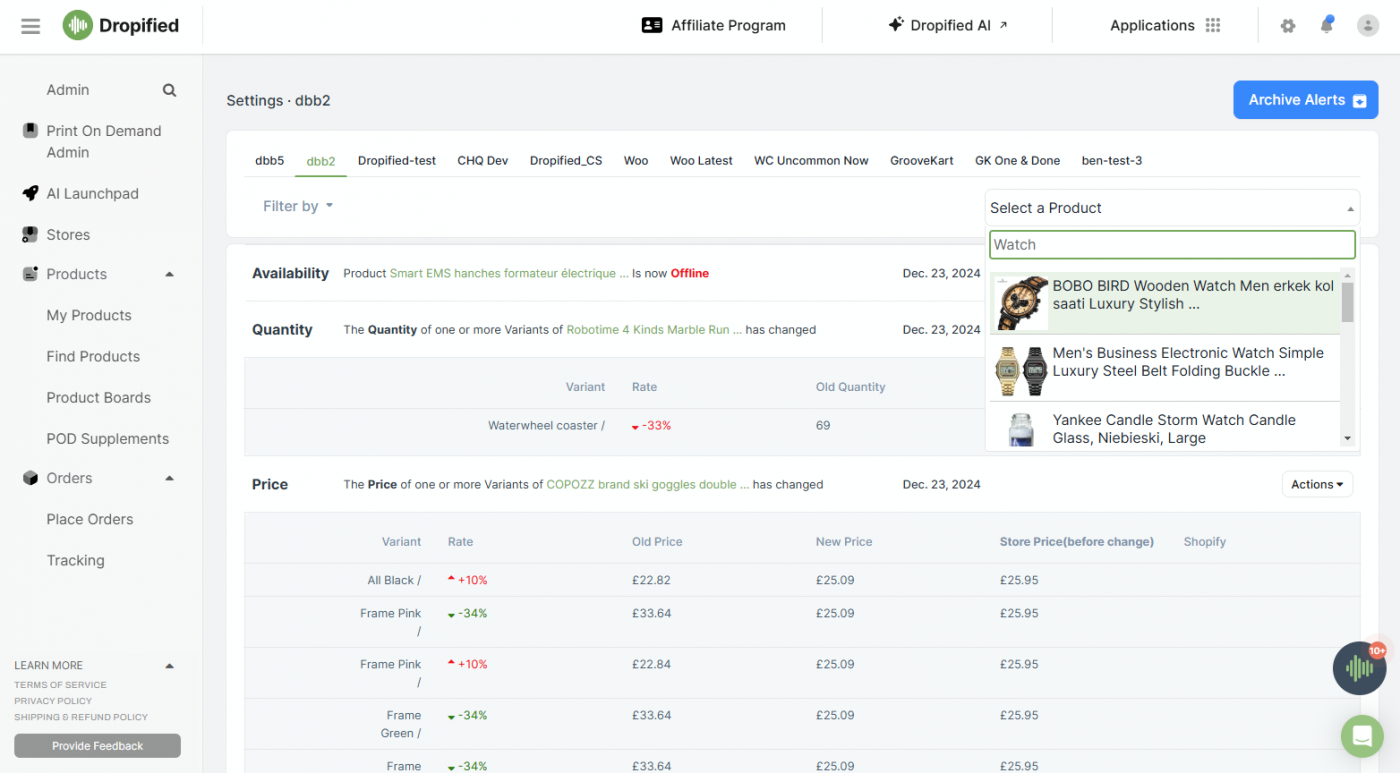Click the Dropified logo
1400x773 pixels.
pyautogui.click(x=121, y=26)
